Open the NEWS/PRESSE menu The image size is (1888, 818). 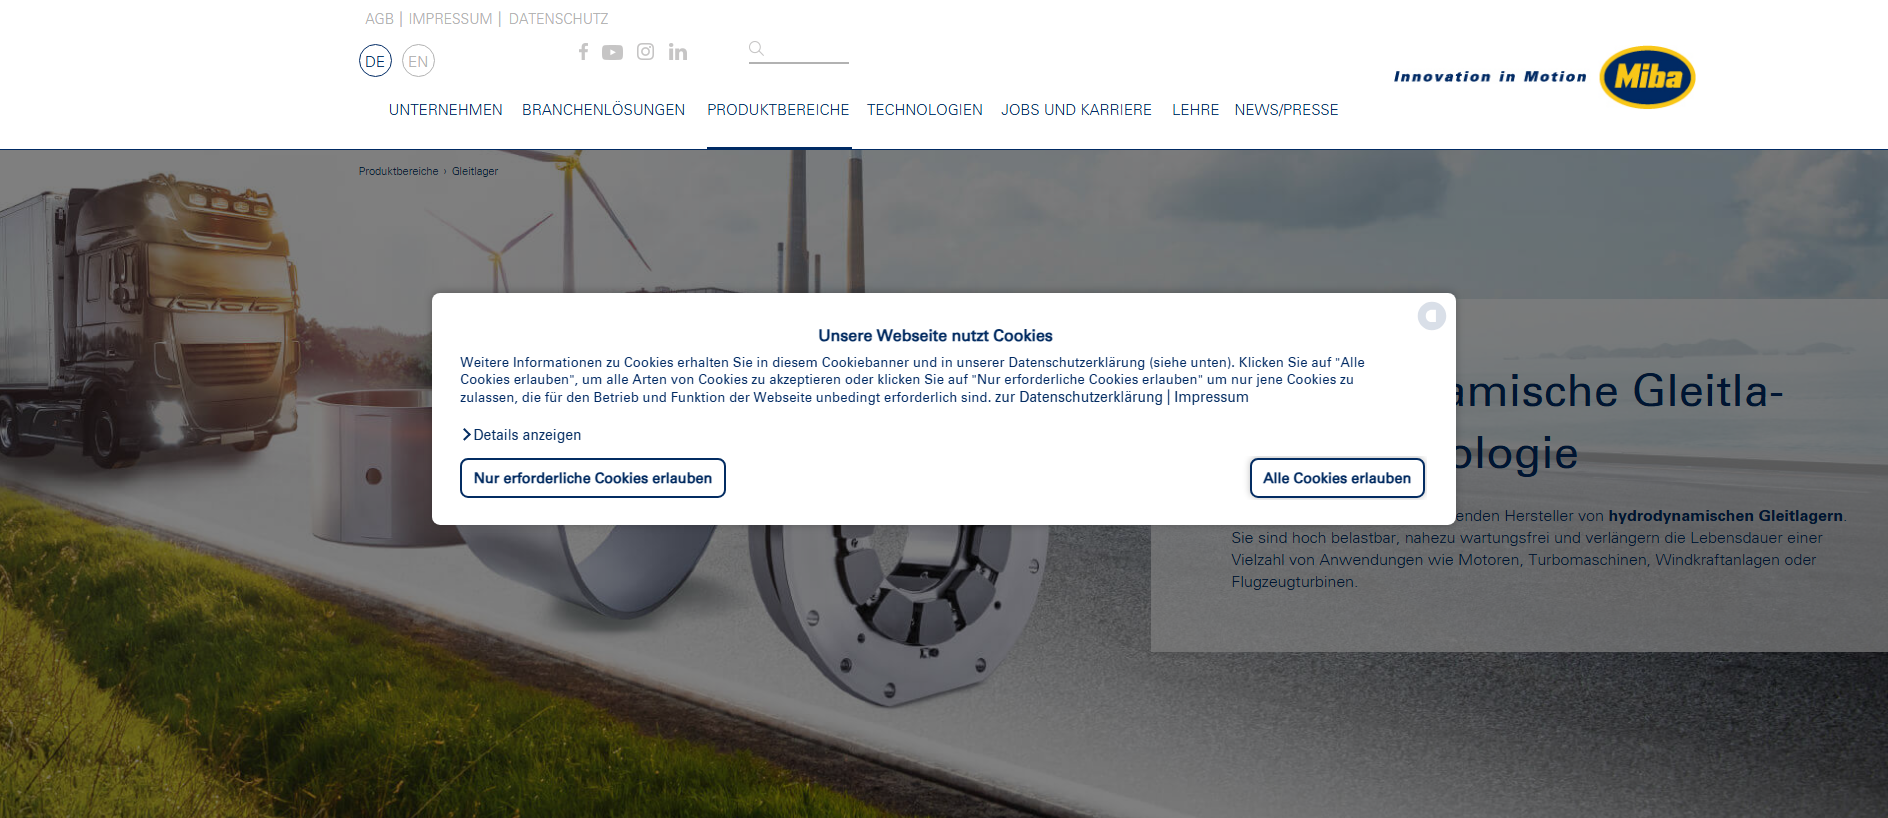pos(1286,110)
